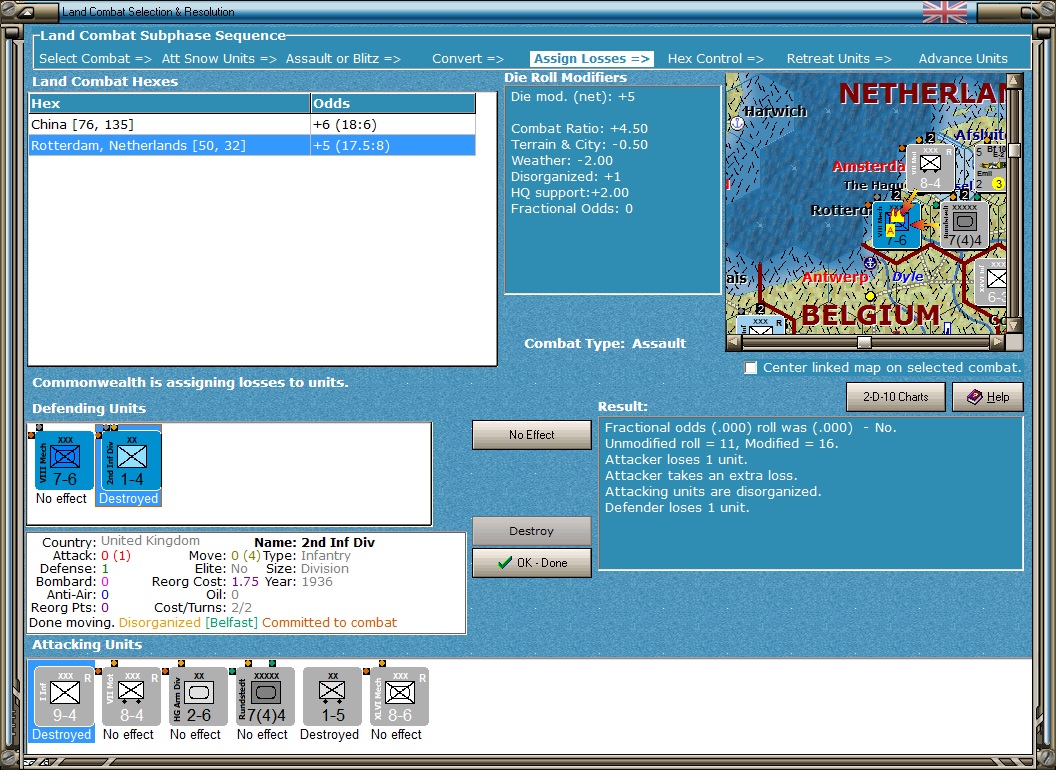The width and height of the screenshot is (1056, 770).
Task: Select the VII Mot attacking unit 8-4
Action: point(131,696)
